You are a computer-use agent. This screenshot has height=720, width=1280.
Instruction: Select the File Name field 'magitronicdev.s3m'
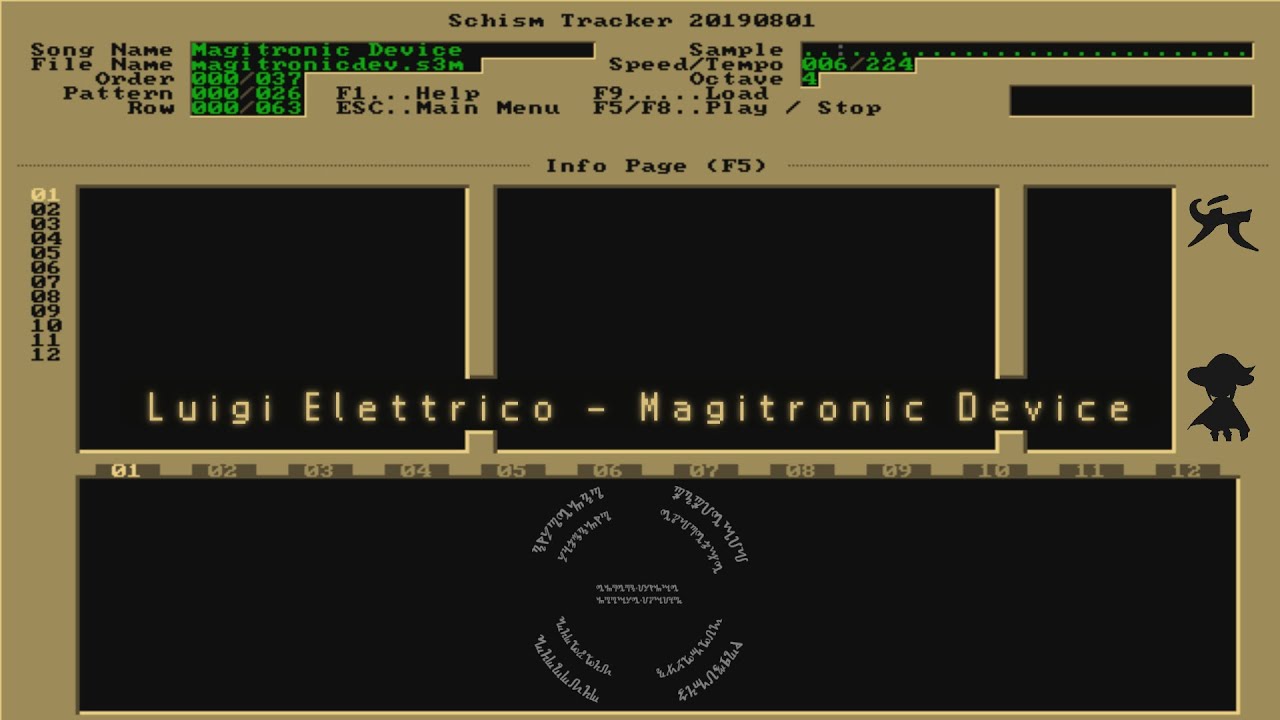(x=335, y=65)
